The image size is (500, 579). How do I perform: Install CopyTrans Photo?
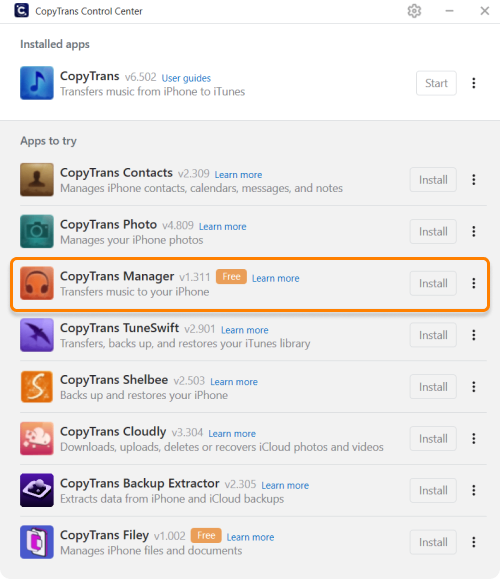pos(433,232)
